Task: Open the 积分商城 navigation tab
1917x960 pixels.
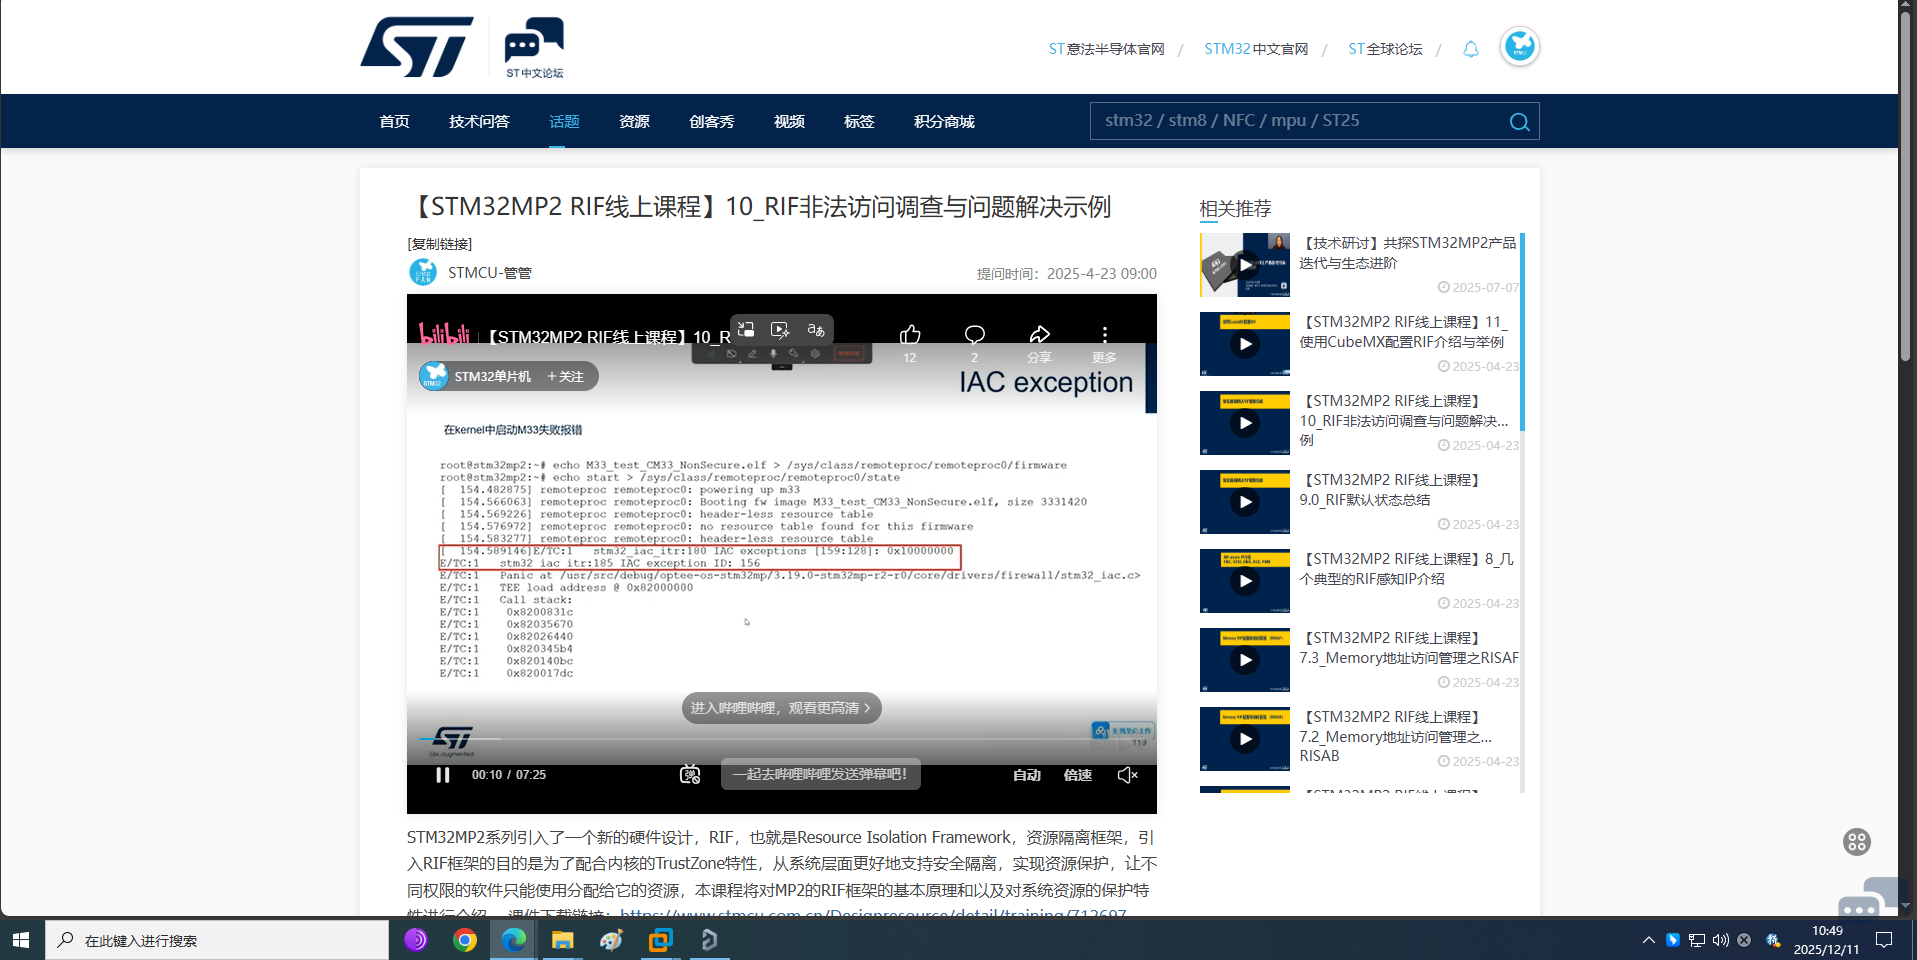Action: pyautogui.click(x=943, y=122)
